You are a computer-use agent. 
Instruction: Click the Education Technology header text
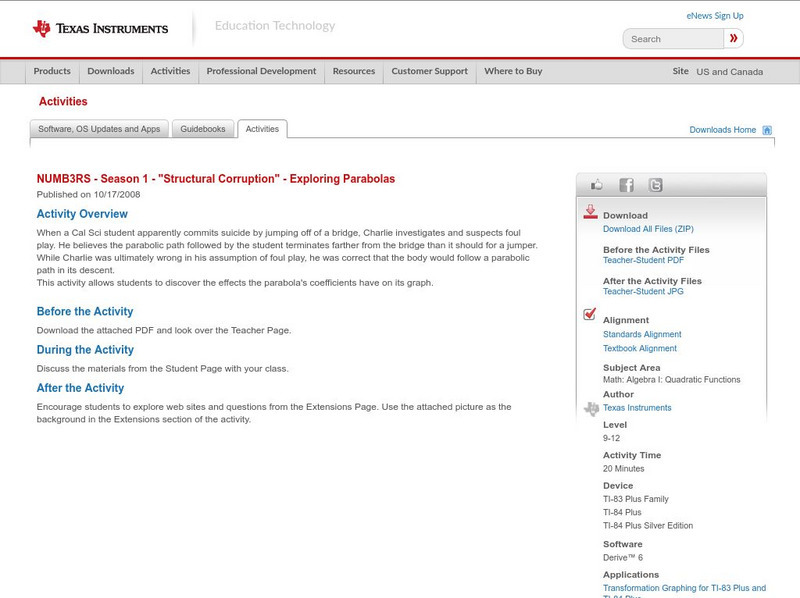coord(275,26)
